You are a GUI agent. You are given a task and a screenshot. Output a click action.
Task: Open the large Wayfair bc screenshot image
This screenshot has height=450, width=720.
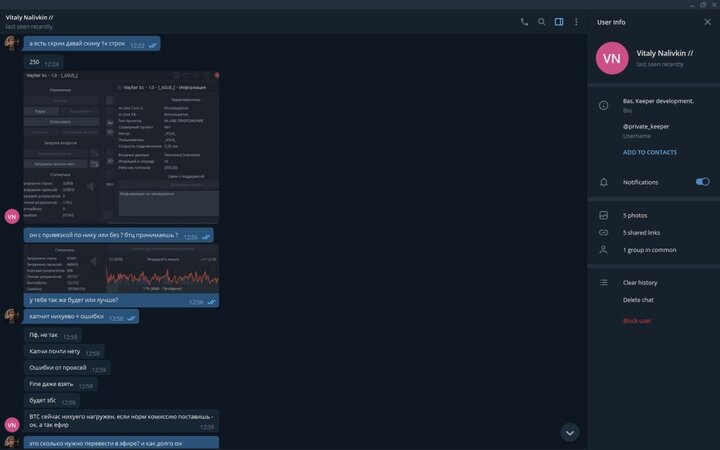(121, 145)
